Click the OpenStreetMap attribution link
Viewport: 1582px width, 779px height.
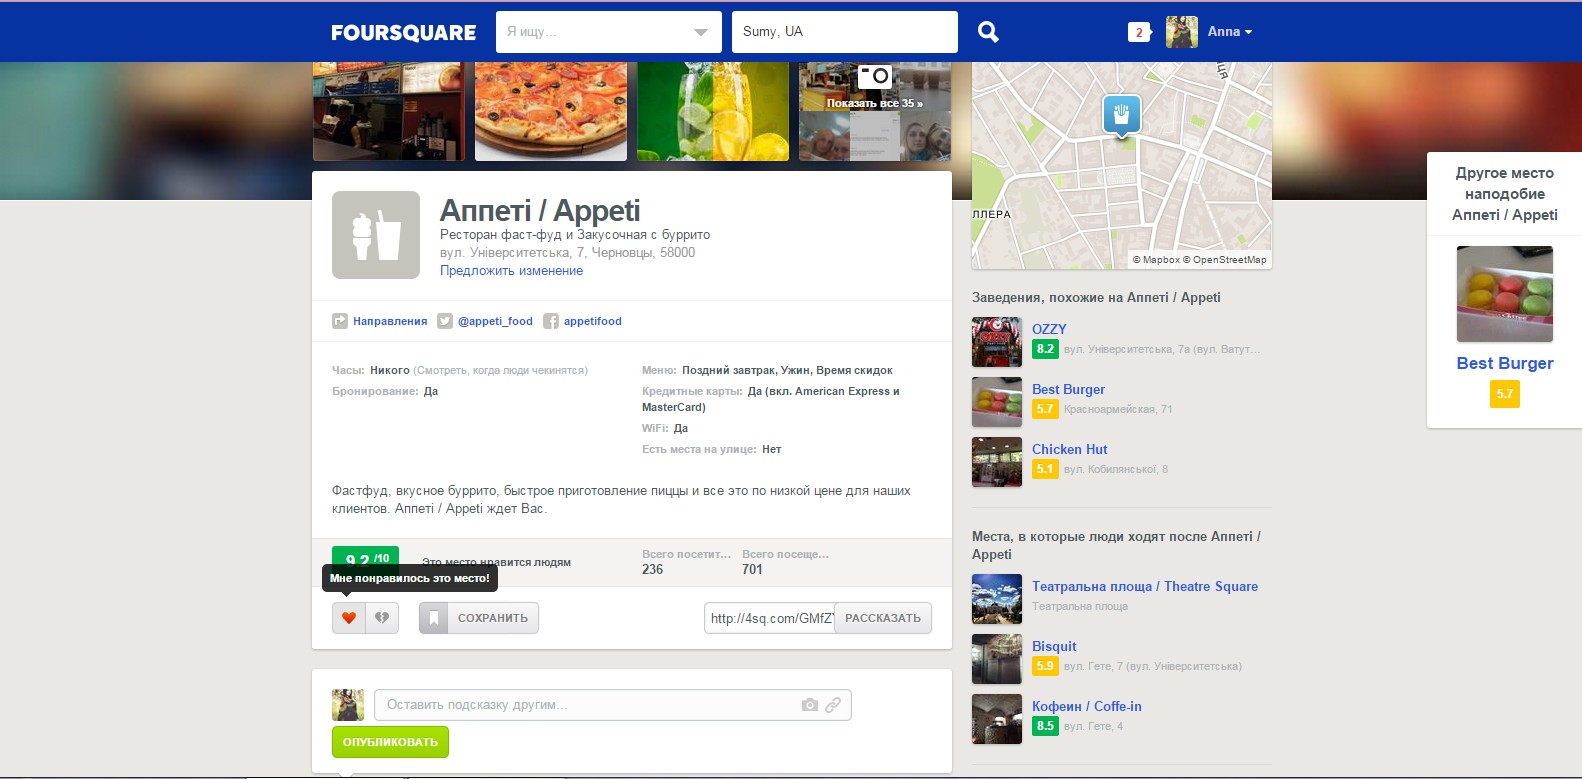(1224, 260)
